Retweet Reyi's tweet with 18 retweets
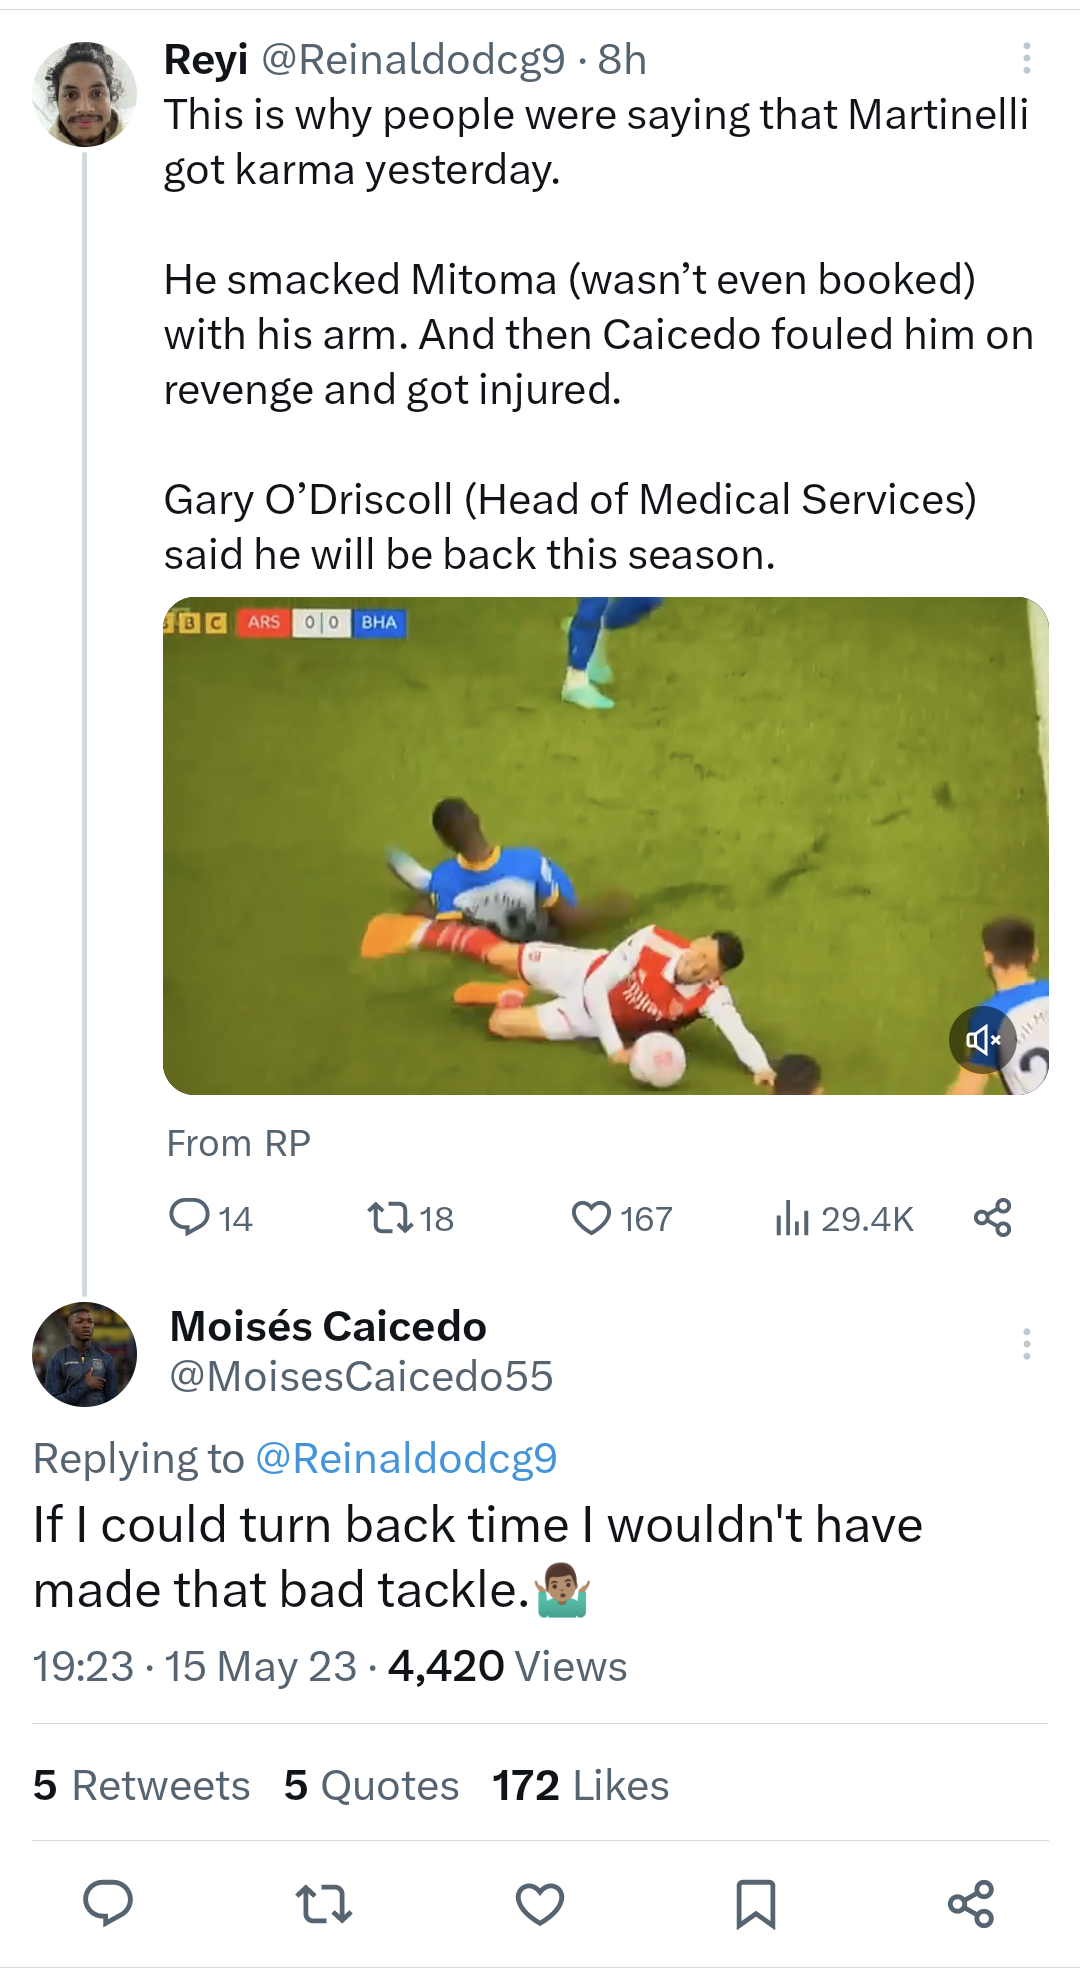The width and height of the screenshot is (1080, 1972). [x=390, y=1218]
